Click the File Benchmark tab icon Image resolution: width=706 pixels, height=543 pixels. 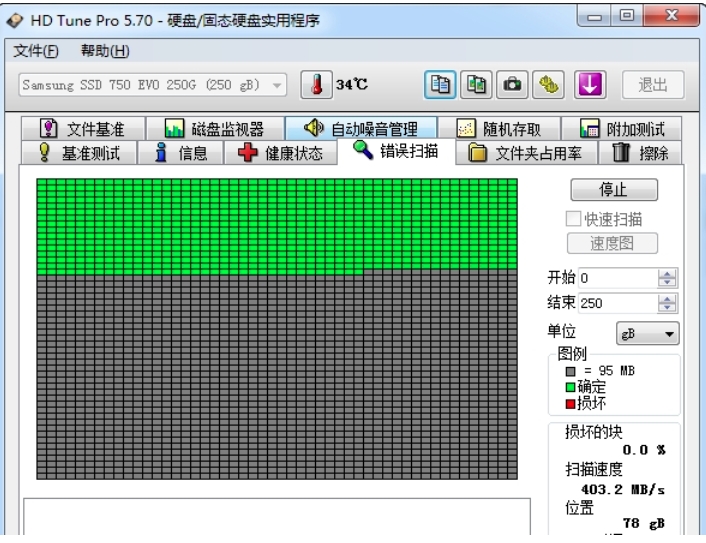pyautogui.click(x=48, y=128)
